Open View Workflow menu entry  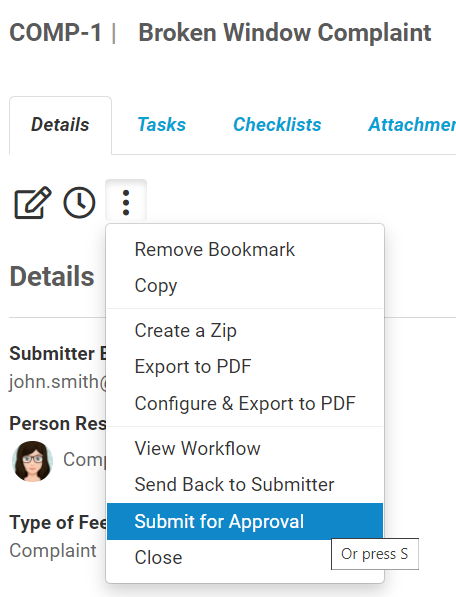pos(245,449)
